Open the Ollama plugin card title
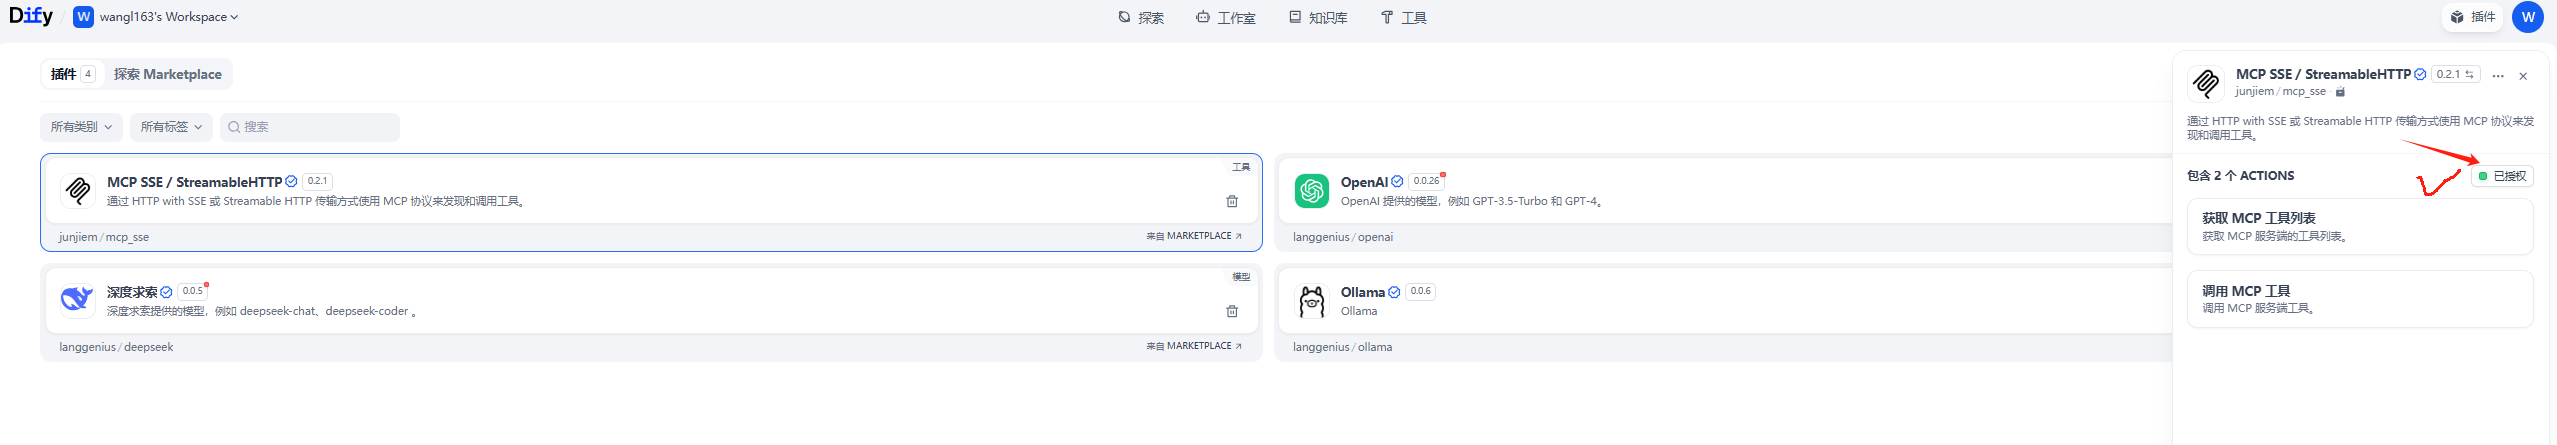The image size is (2557, 445). 1363,292
